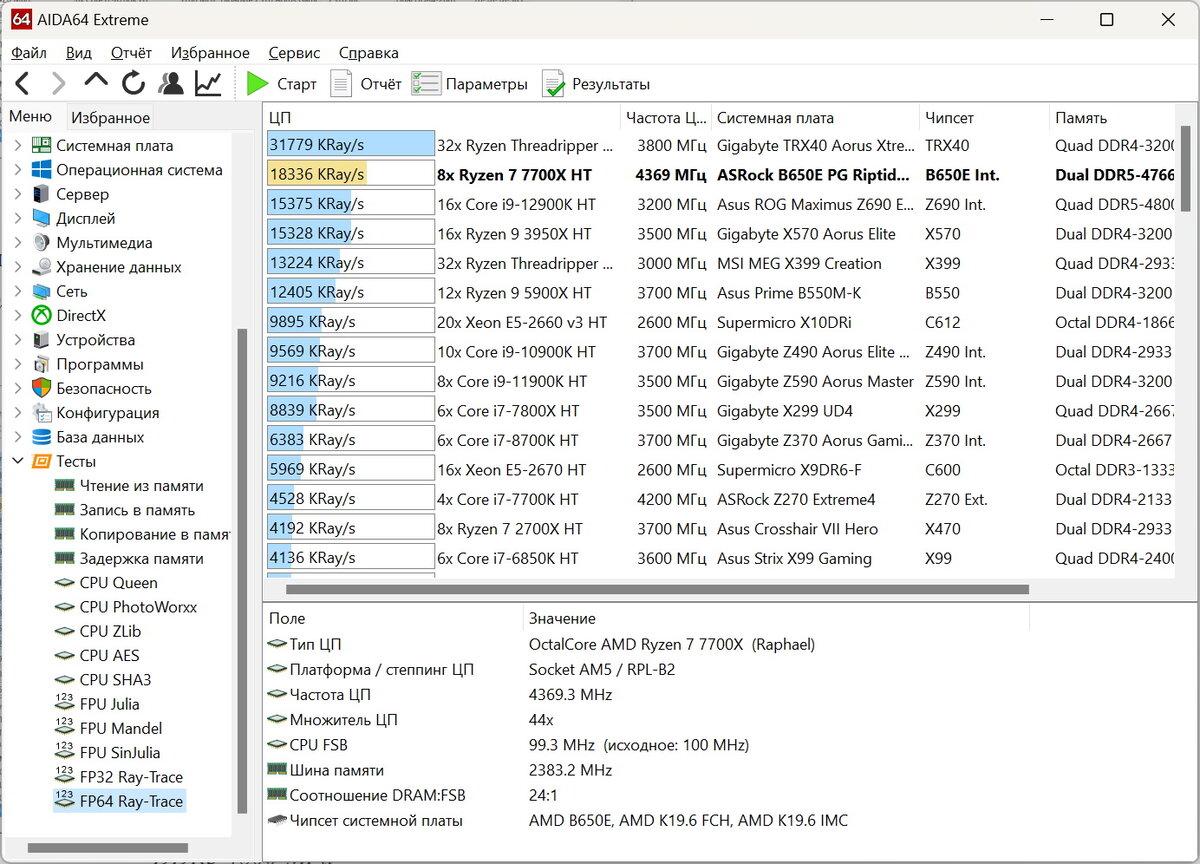This screenshot has height=864, width=1200.
Task: Open Параметры from the toolbar
Action: tap(469, 84)
